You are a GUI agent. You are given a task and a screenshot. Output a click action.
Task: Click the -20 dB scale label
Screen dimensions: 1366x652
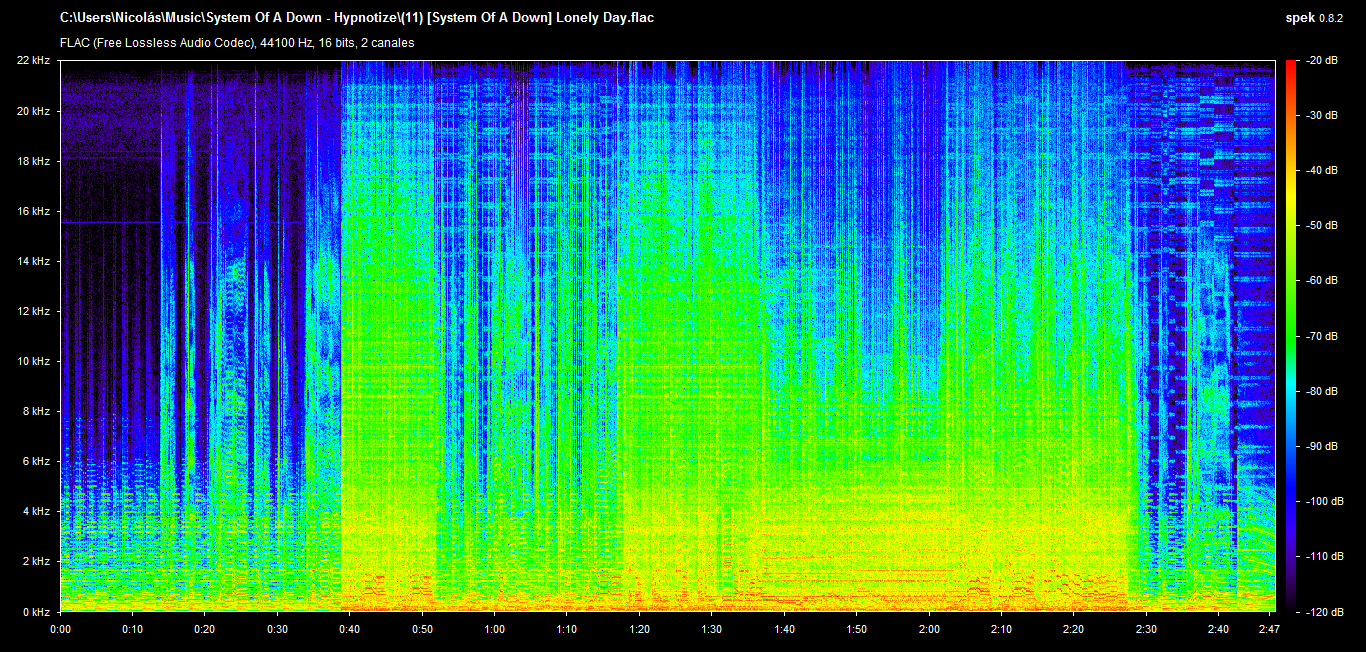tap(1320, 61)
